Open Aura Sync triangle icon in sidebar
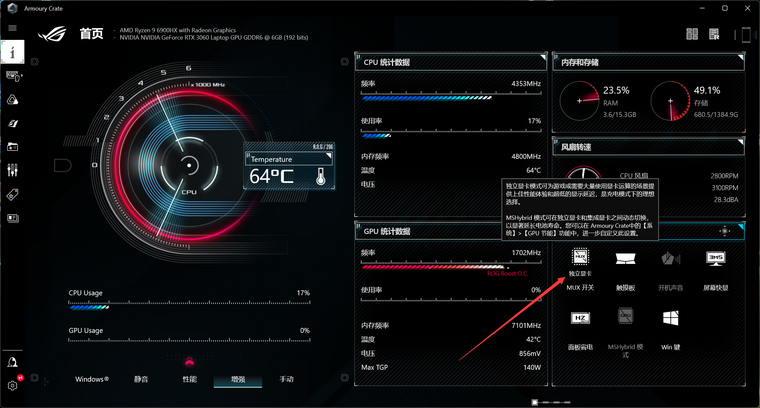The width and height of the screenshot is (760, 408). 13,99
